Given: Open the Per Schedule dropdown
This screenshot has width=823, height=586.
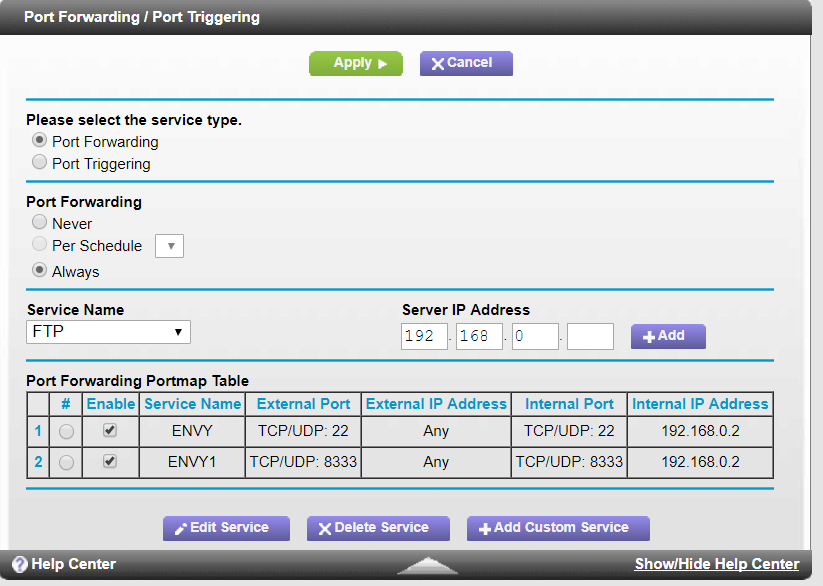Looking at the screenshot, I should 169,245.
